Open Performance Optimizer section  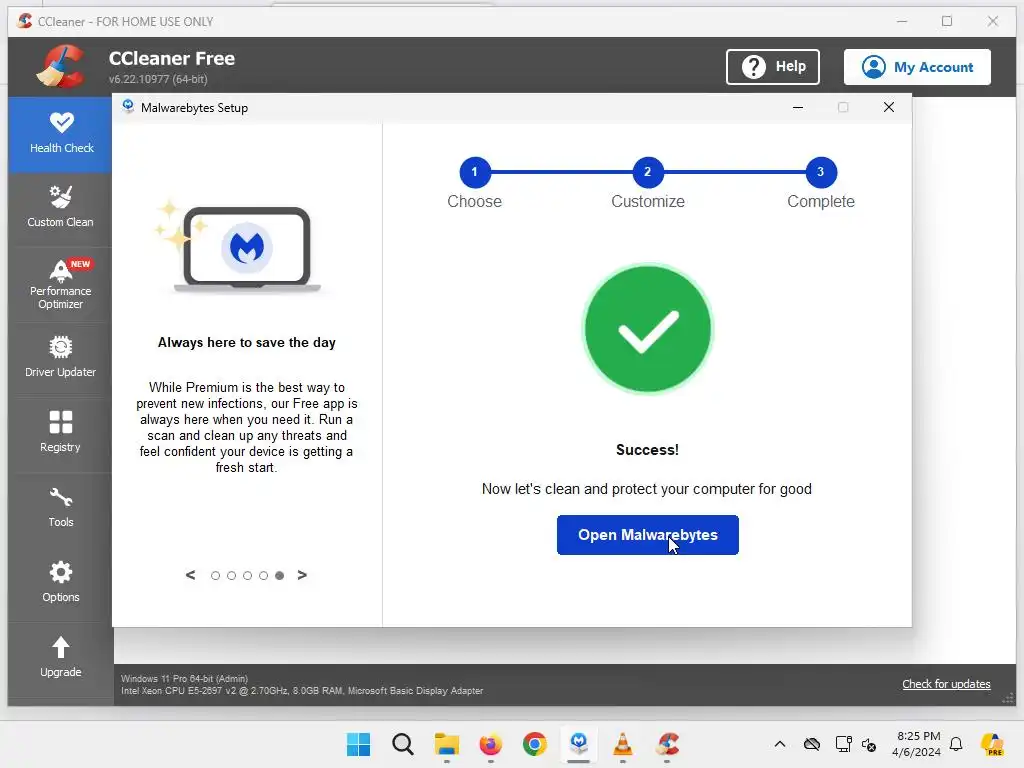[61, 284]
